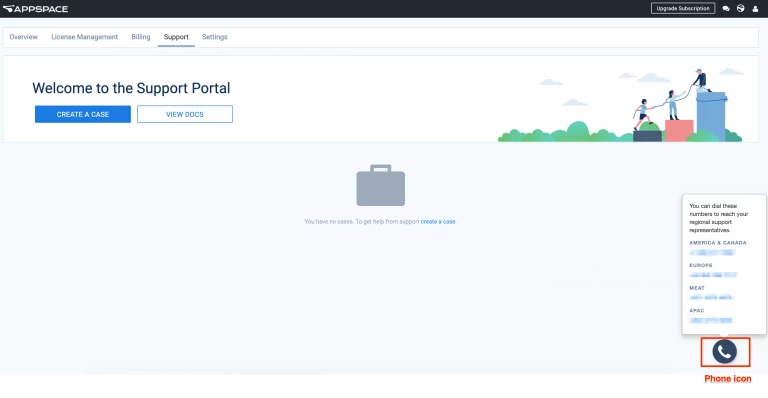Select the Support tab
Screen dimensions: 768x398
[176, 37]
